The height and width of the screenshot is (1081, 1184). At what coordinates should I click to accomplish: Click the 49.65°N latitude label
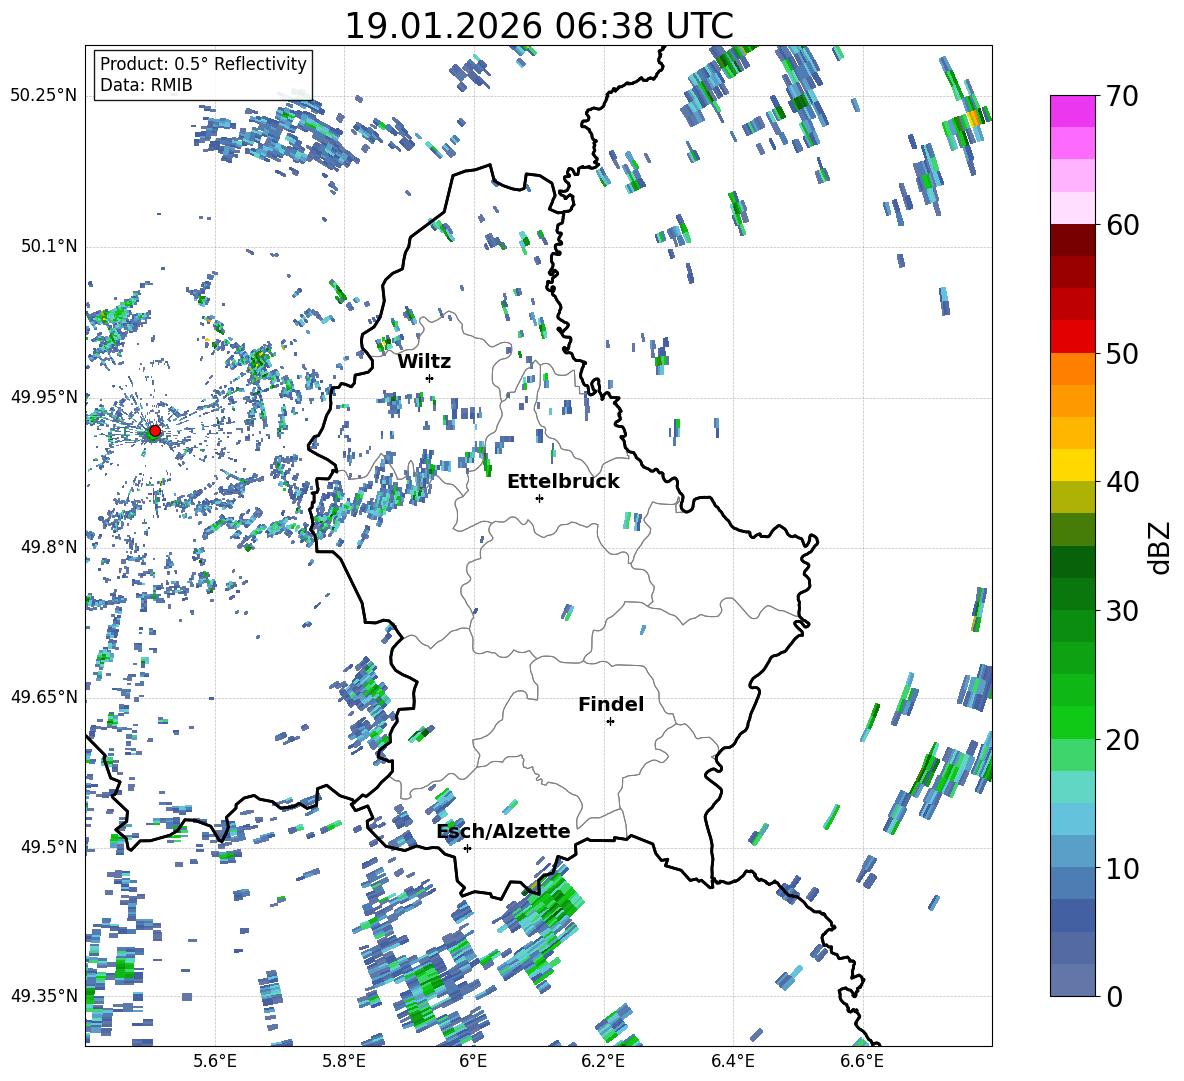click(x=44, y=696)
